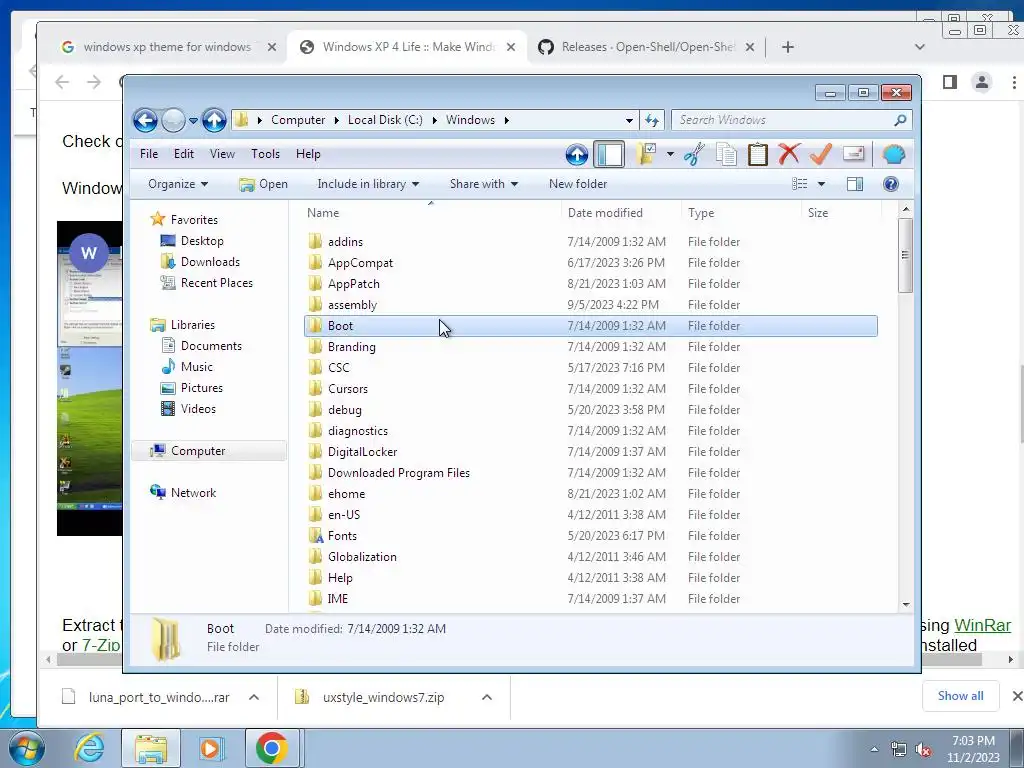Image resolution: width=1024 pixels, height=768 pixels.
Task: Expand Share with dropdown
Action: tap(483, 184)
